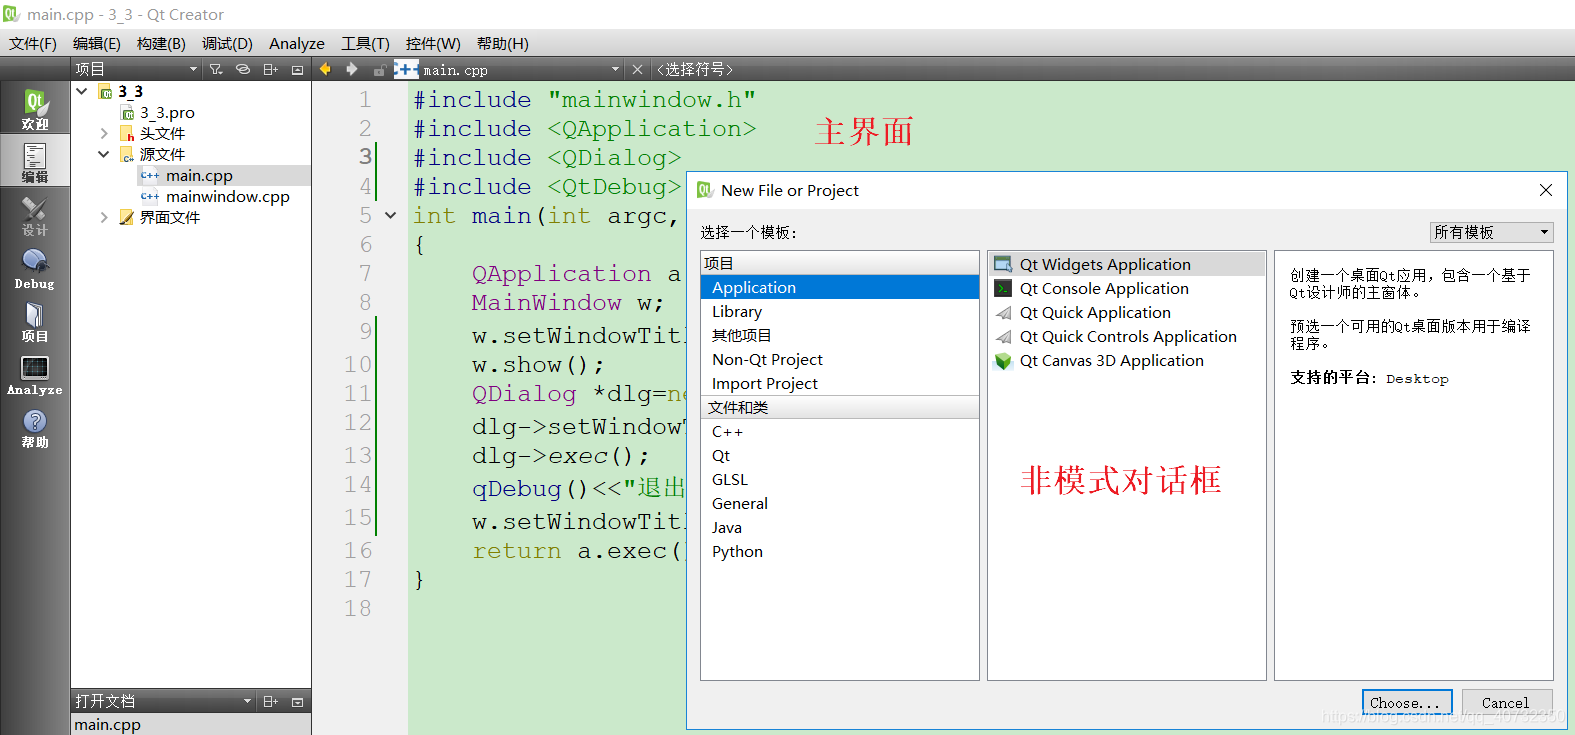
Task: Close the open documents panel
Action: 297,702
